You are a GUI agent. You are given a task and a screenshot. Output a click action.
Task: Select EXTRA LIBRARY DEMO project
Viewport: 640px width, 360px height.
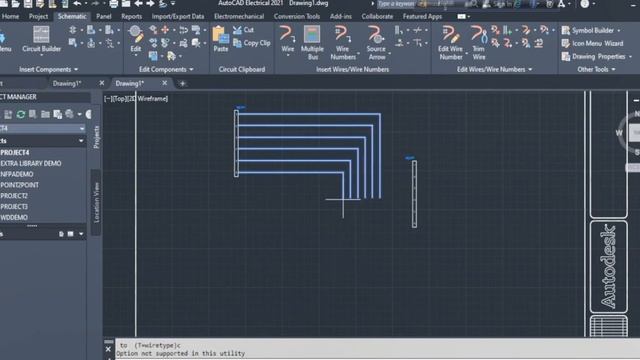point(31,164)
